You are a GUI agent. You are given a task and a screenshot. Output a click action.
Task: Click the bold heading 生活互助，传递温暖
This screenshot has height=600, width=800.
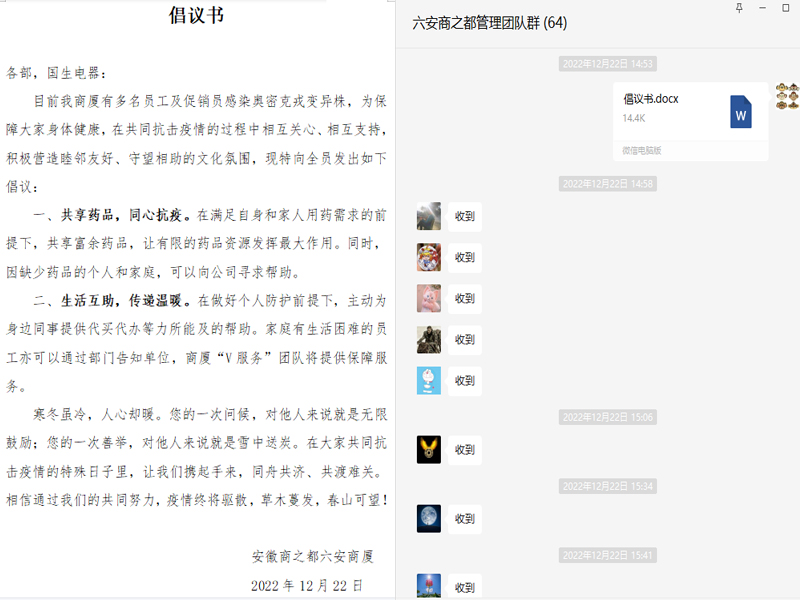[x=124, y=300]
